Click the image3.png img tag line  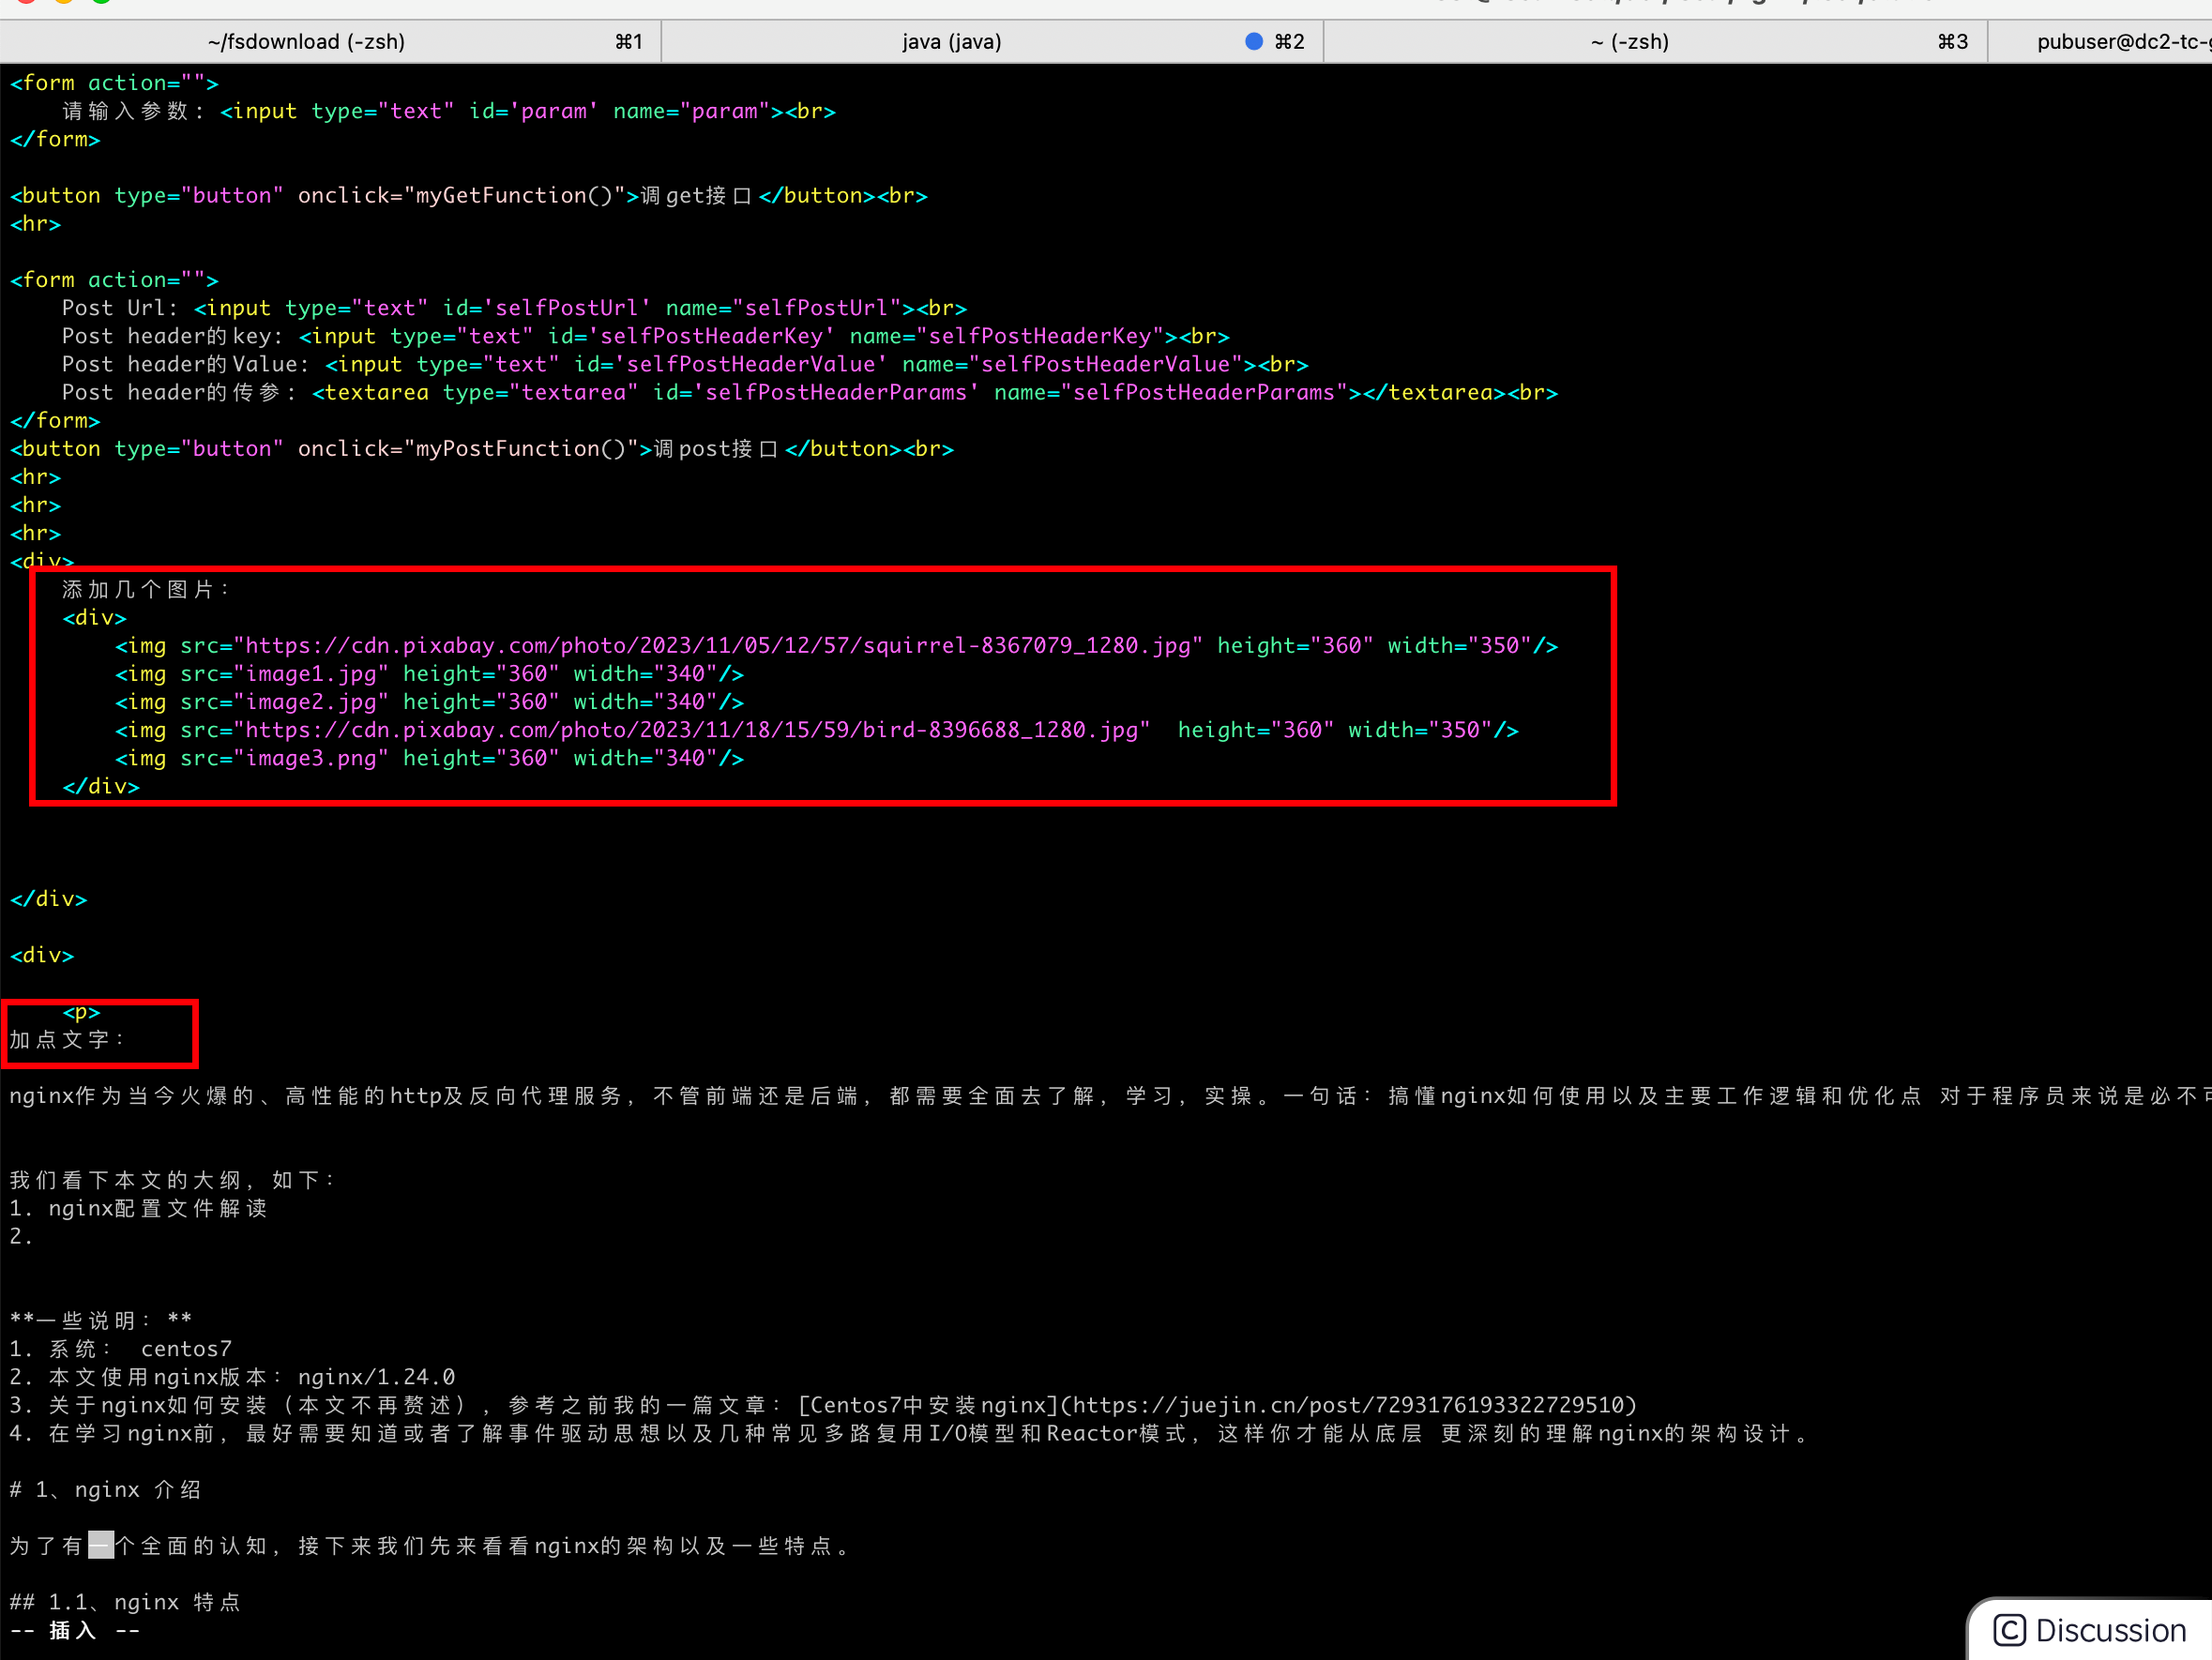tap(428, 758)
